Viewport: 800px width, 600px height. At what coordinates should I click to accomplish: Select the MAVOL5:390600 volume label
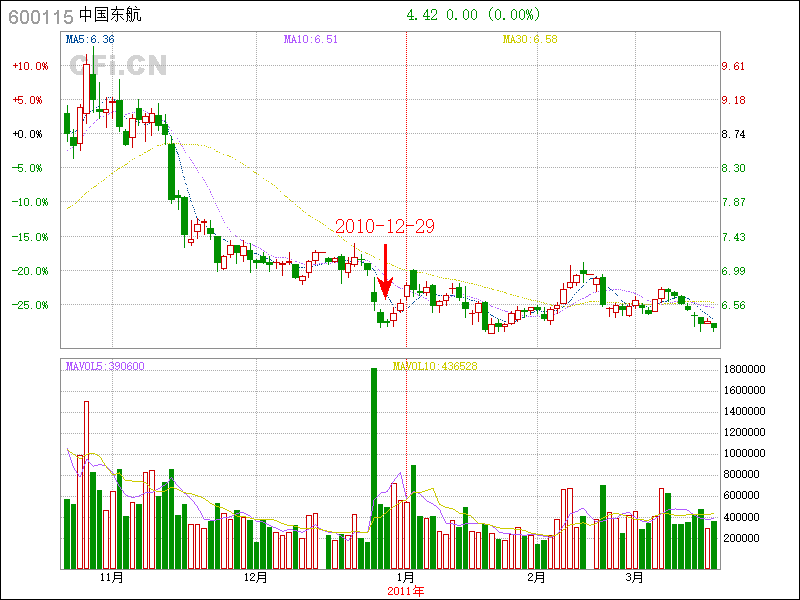point(105,366)
